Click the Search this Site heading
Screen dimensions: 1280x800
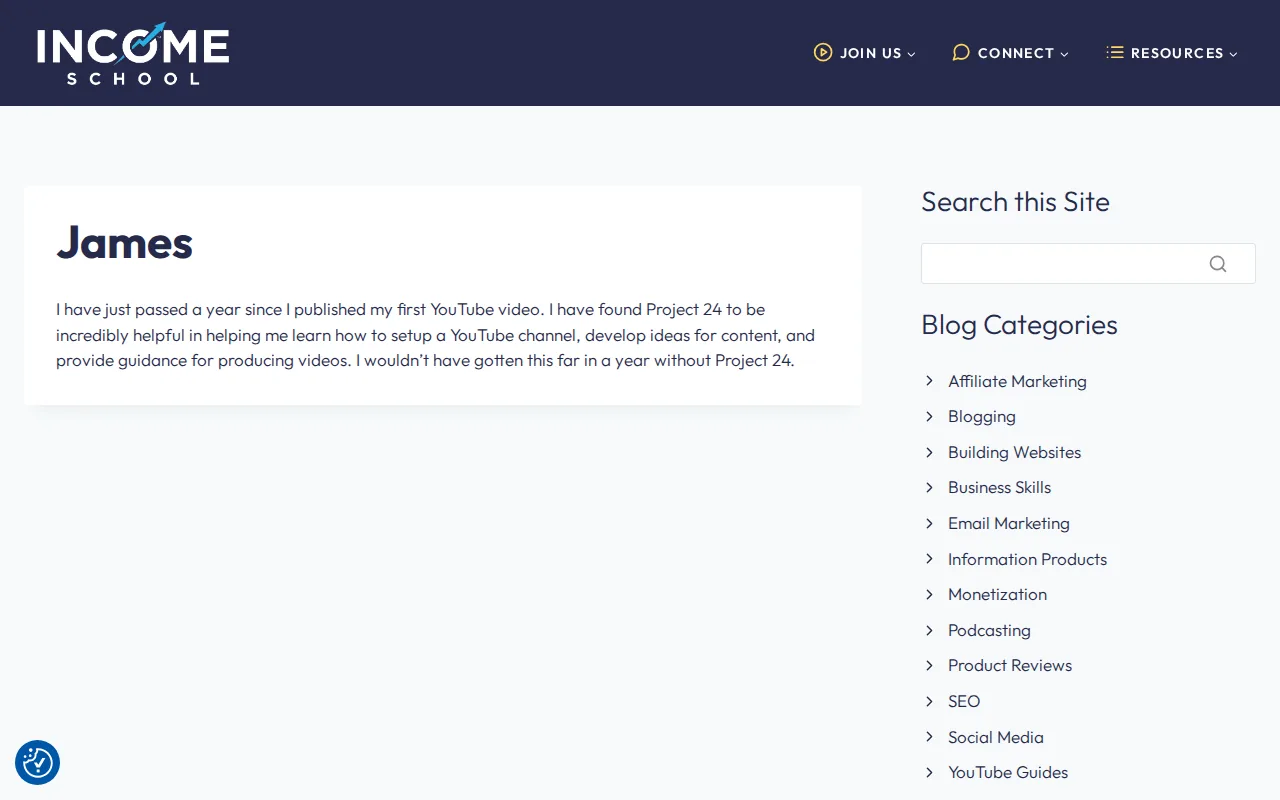pos(1015,202)
